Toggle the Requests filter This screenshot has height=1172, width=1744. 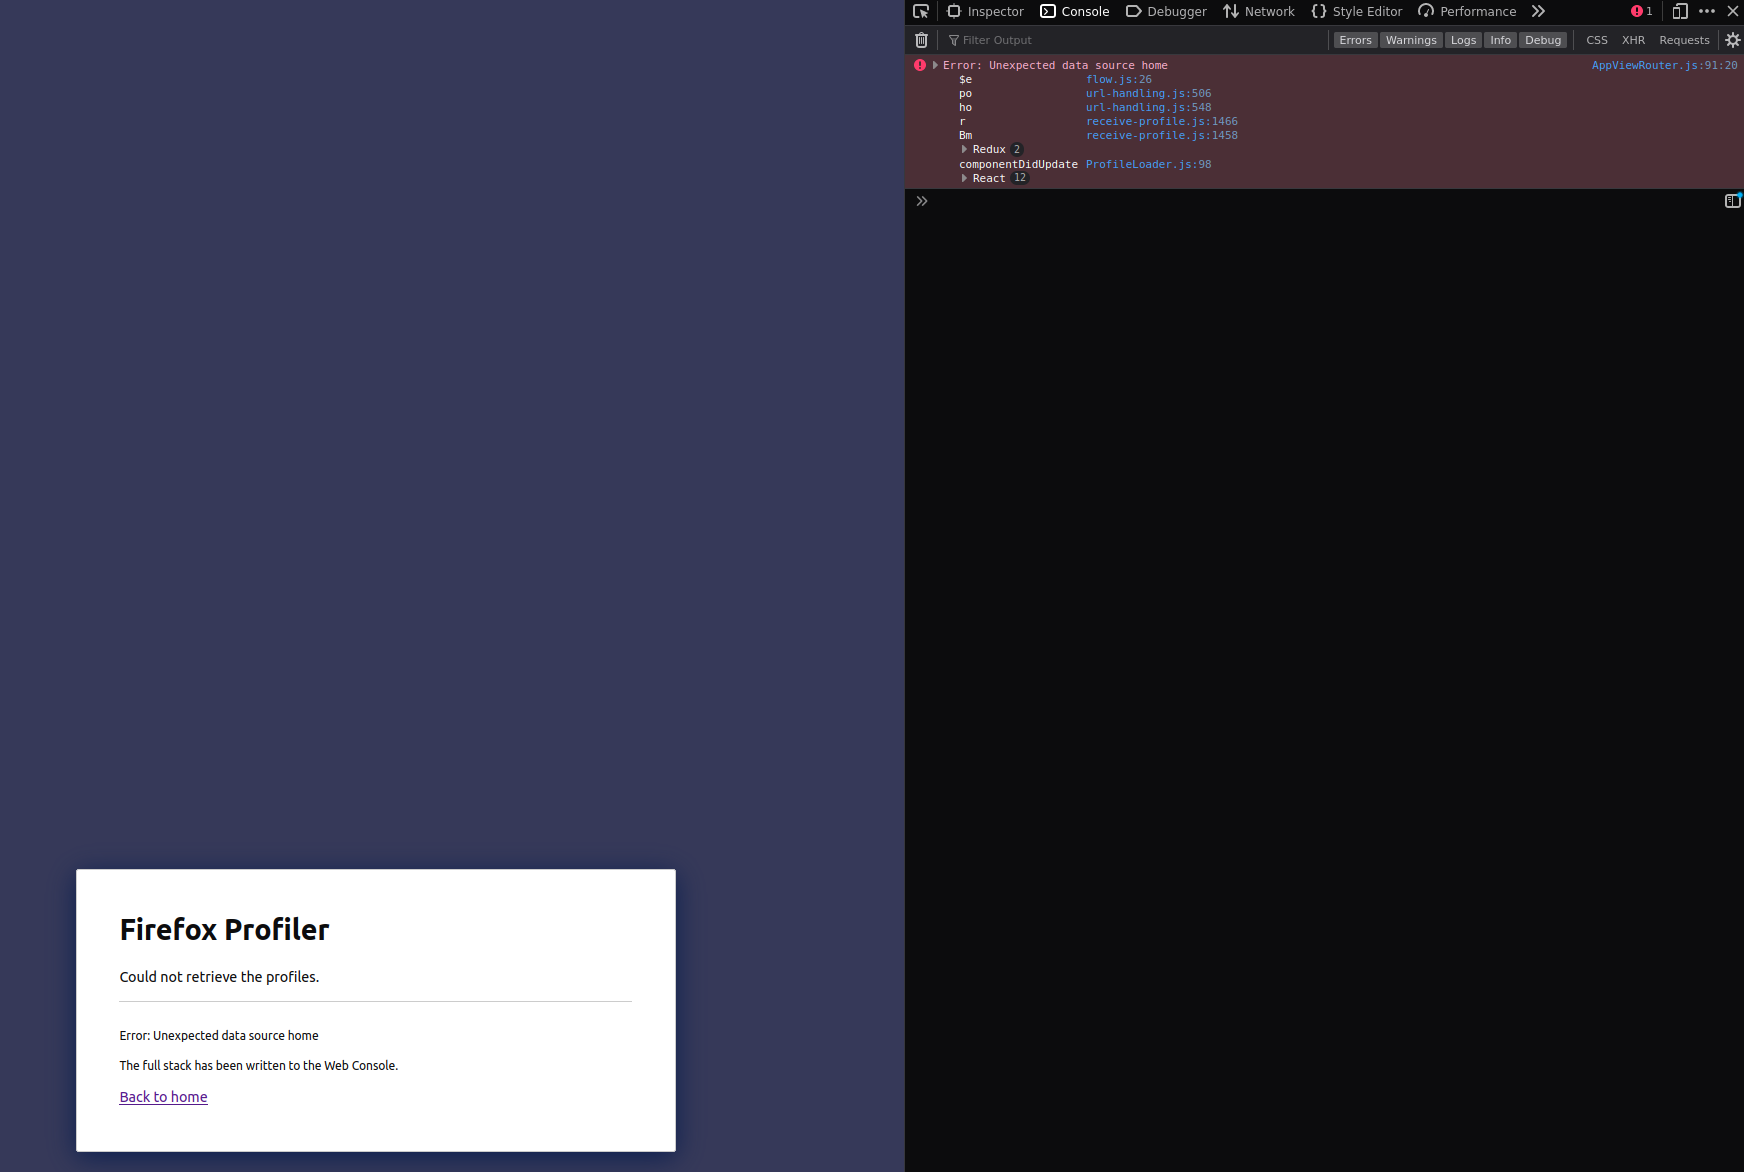1684,40
